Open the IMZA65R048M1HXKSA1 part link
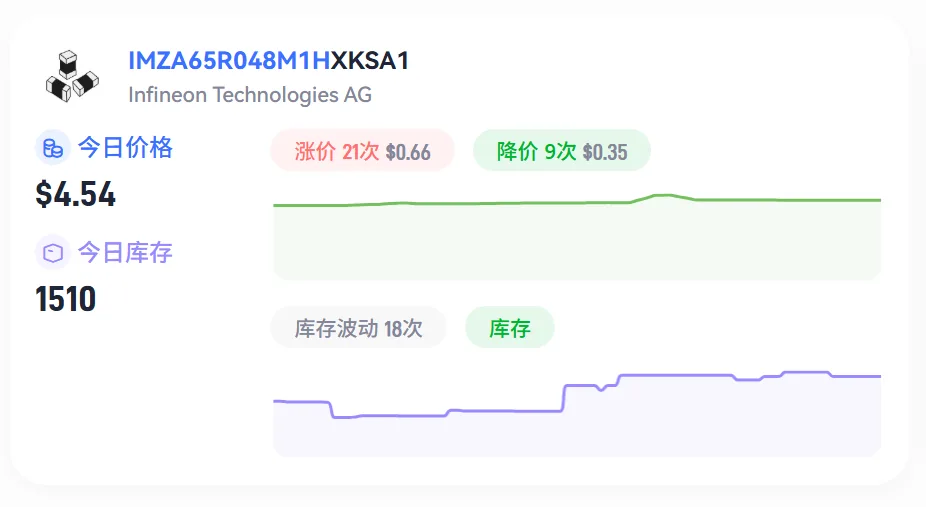 point(269,61)
